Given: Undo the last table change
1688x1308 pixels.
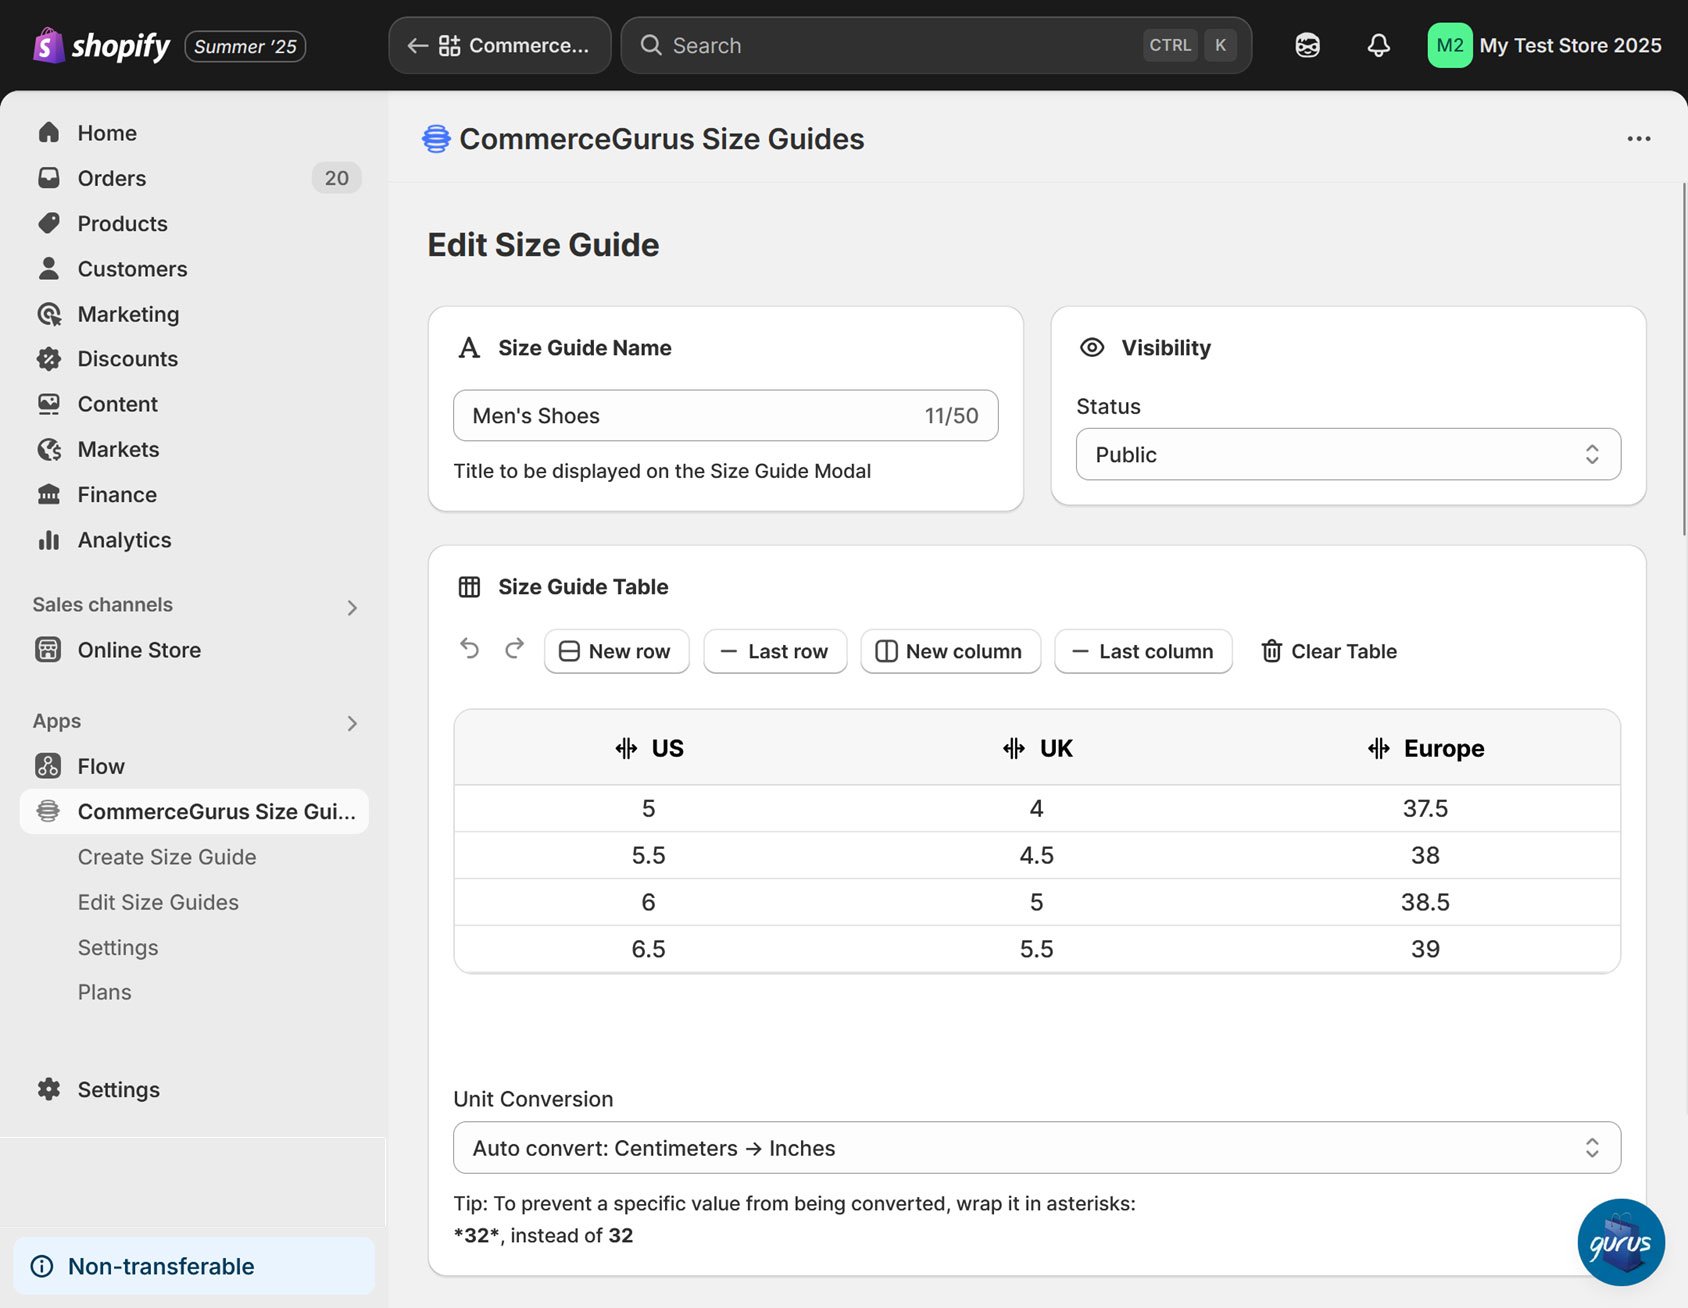Looking at the screenshot, I should [x=469, y=650].
